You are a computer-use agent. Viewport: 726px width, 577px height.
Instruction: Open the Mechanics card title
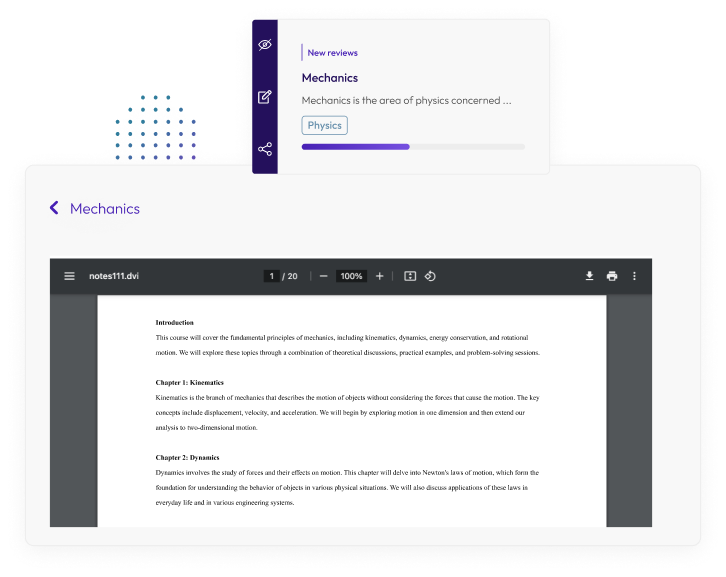point(329,77)
